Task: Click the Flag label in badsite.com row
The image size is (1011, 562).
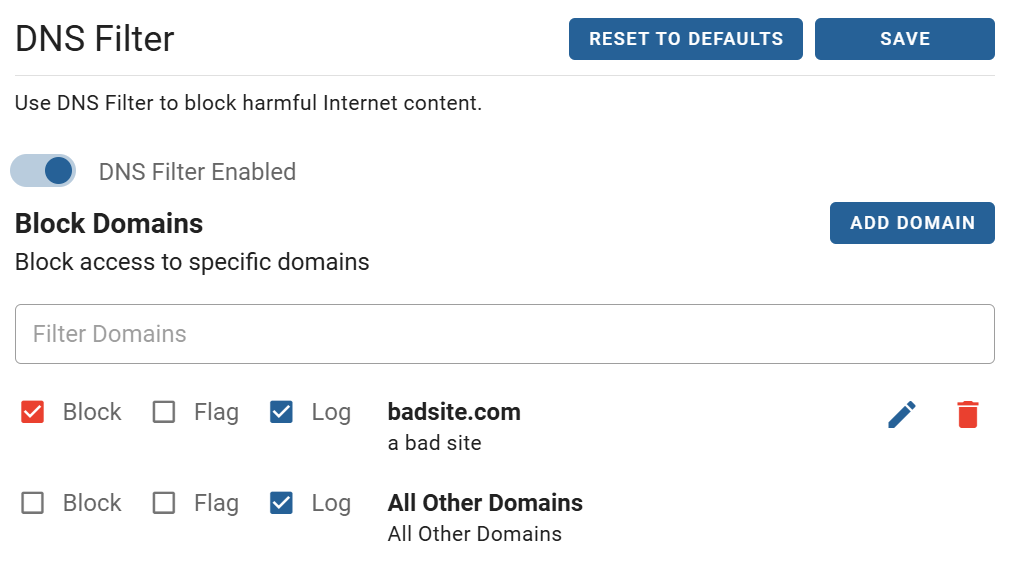Action: [x=217, y=412]
